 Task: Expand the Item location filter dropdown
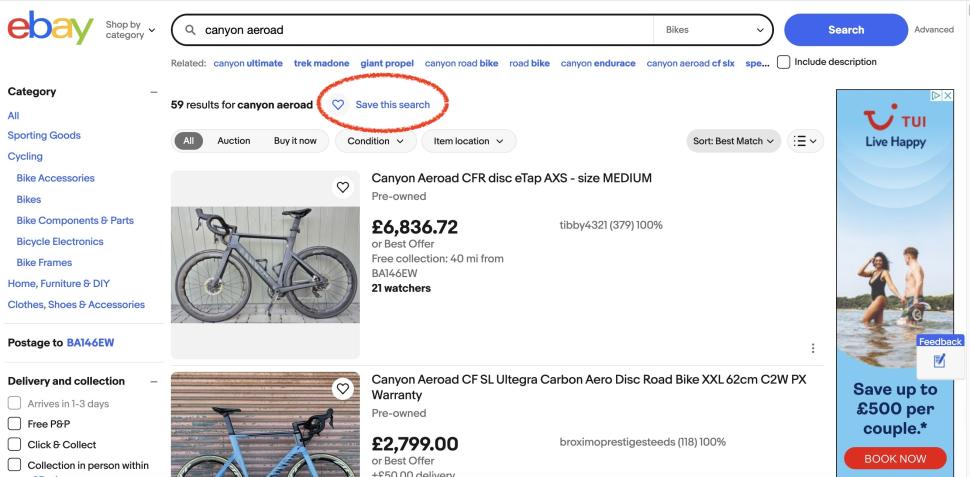pos(469,141)
